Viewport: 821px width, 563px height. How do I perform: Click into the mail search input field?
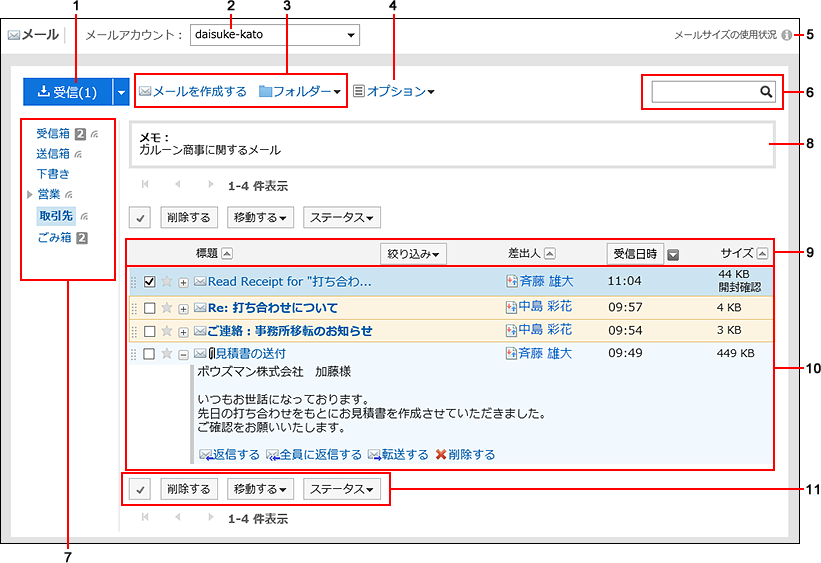705,92
